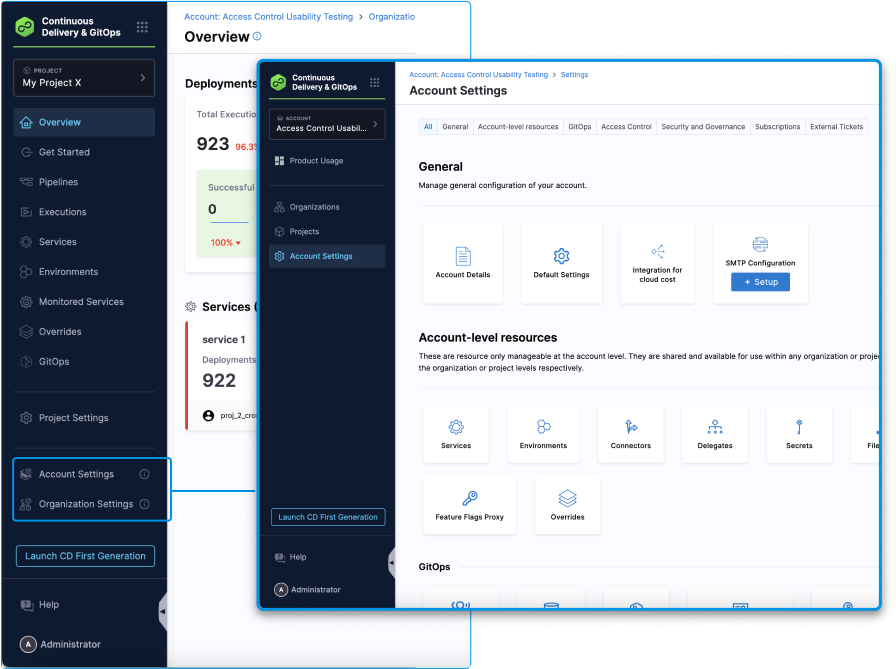Click Administrator avatar in back window
Screen dimensions: 896x669
28,644
